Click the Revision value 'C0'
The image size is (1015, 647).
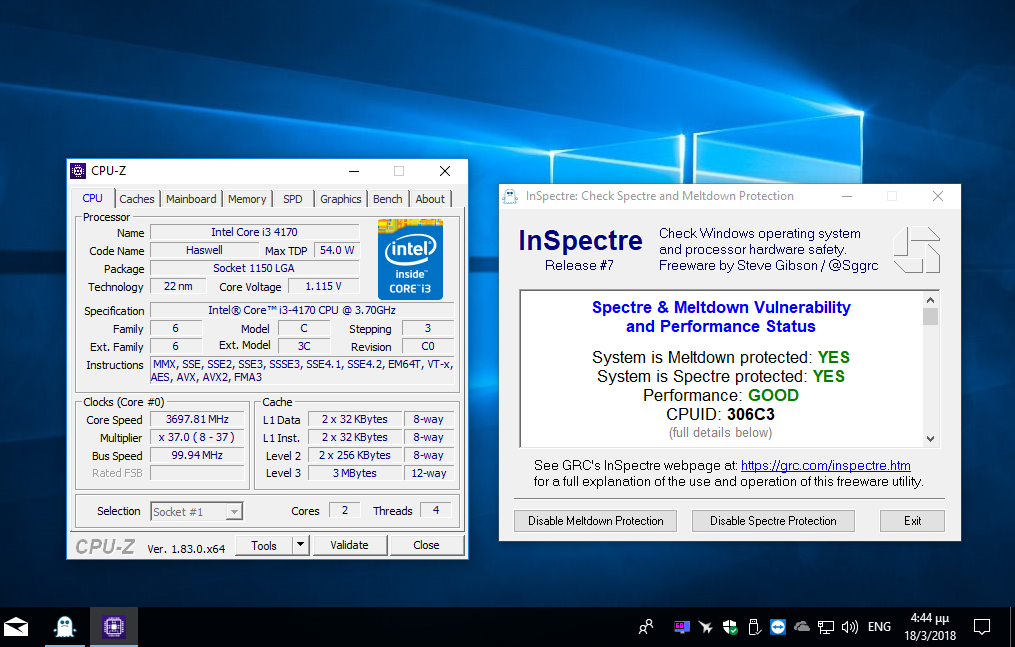[428, 346]
